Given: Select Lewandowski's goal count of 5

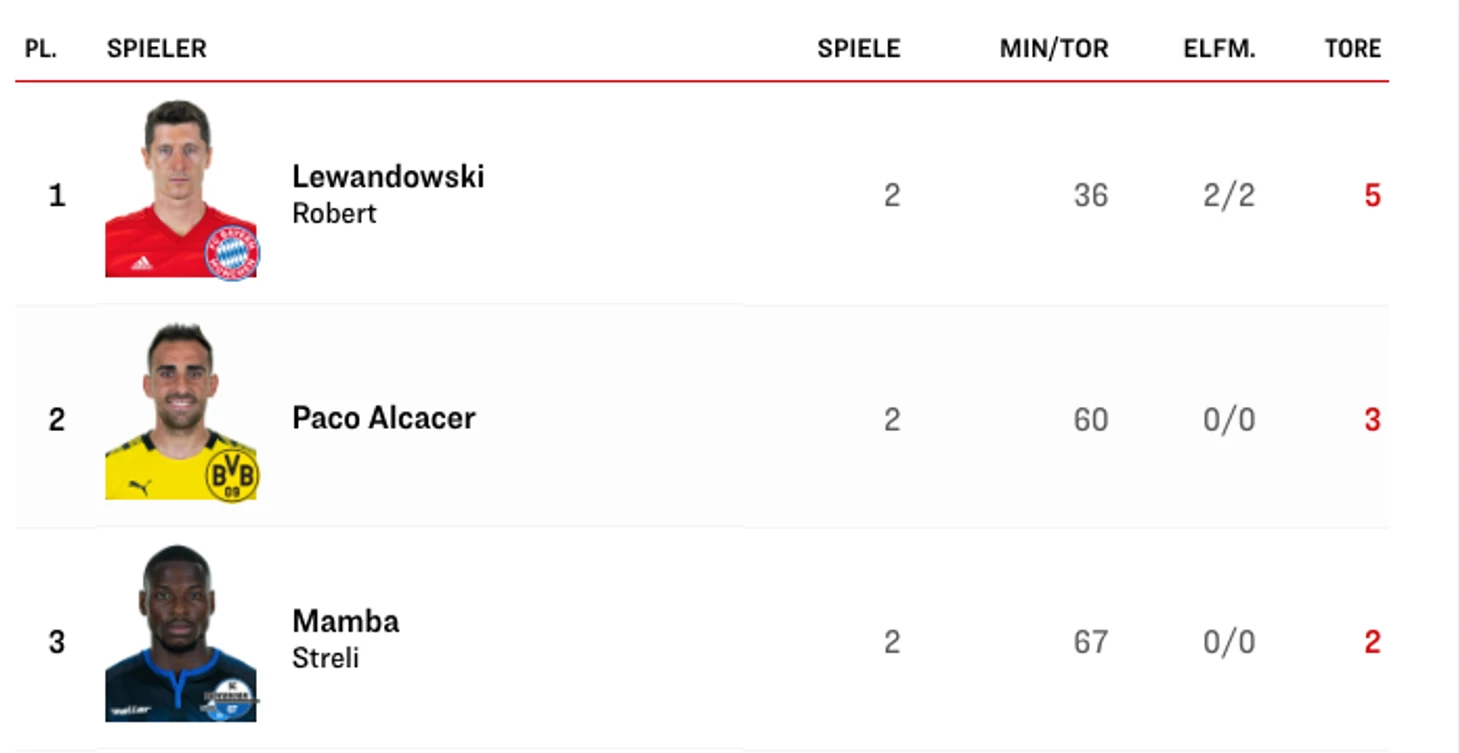Looking at the screenshot, I should [1372, 195].
